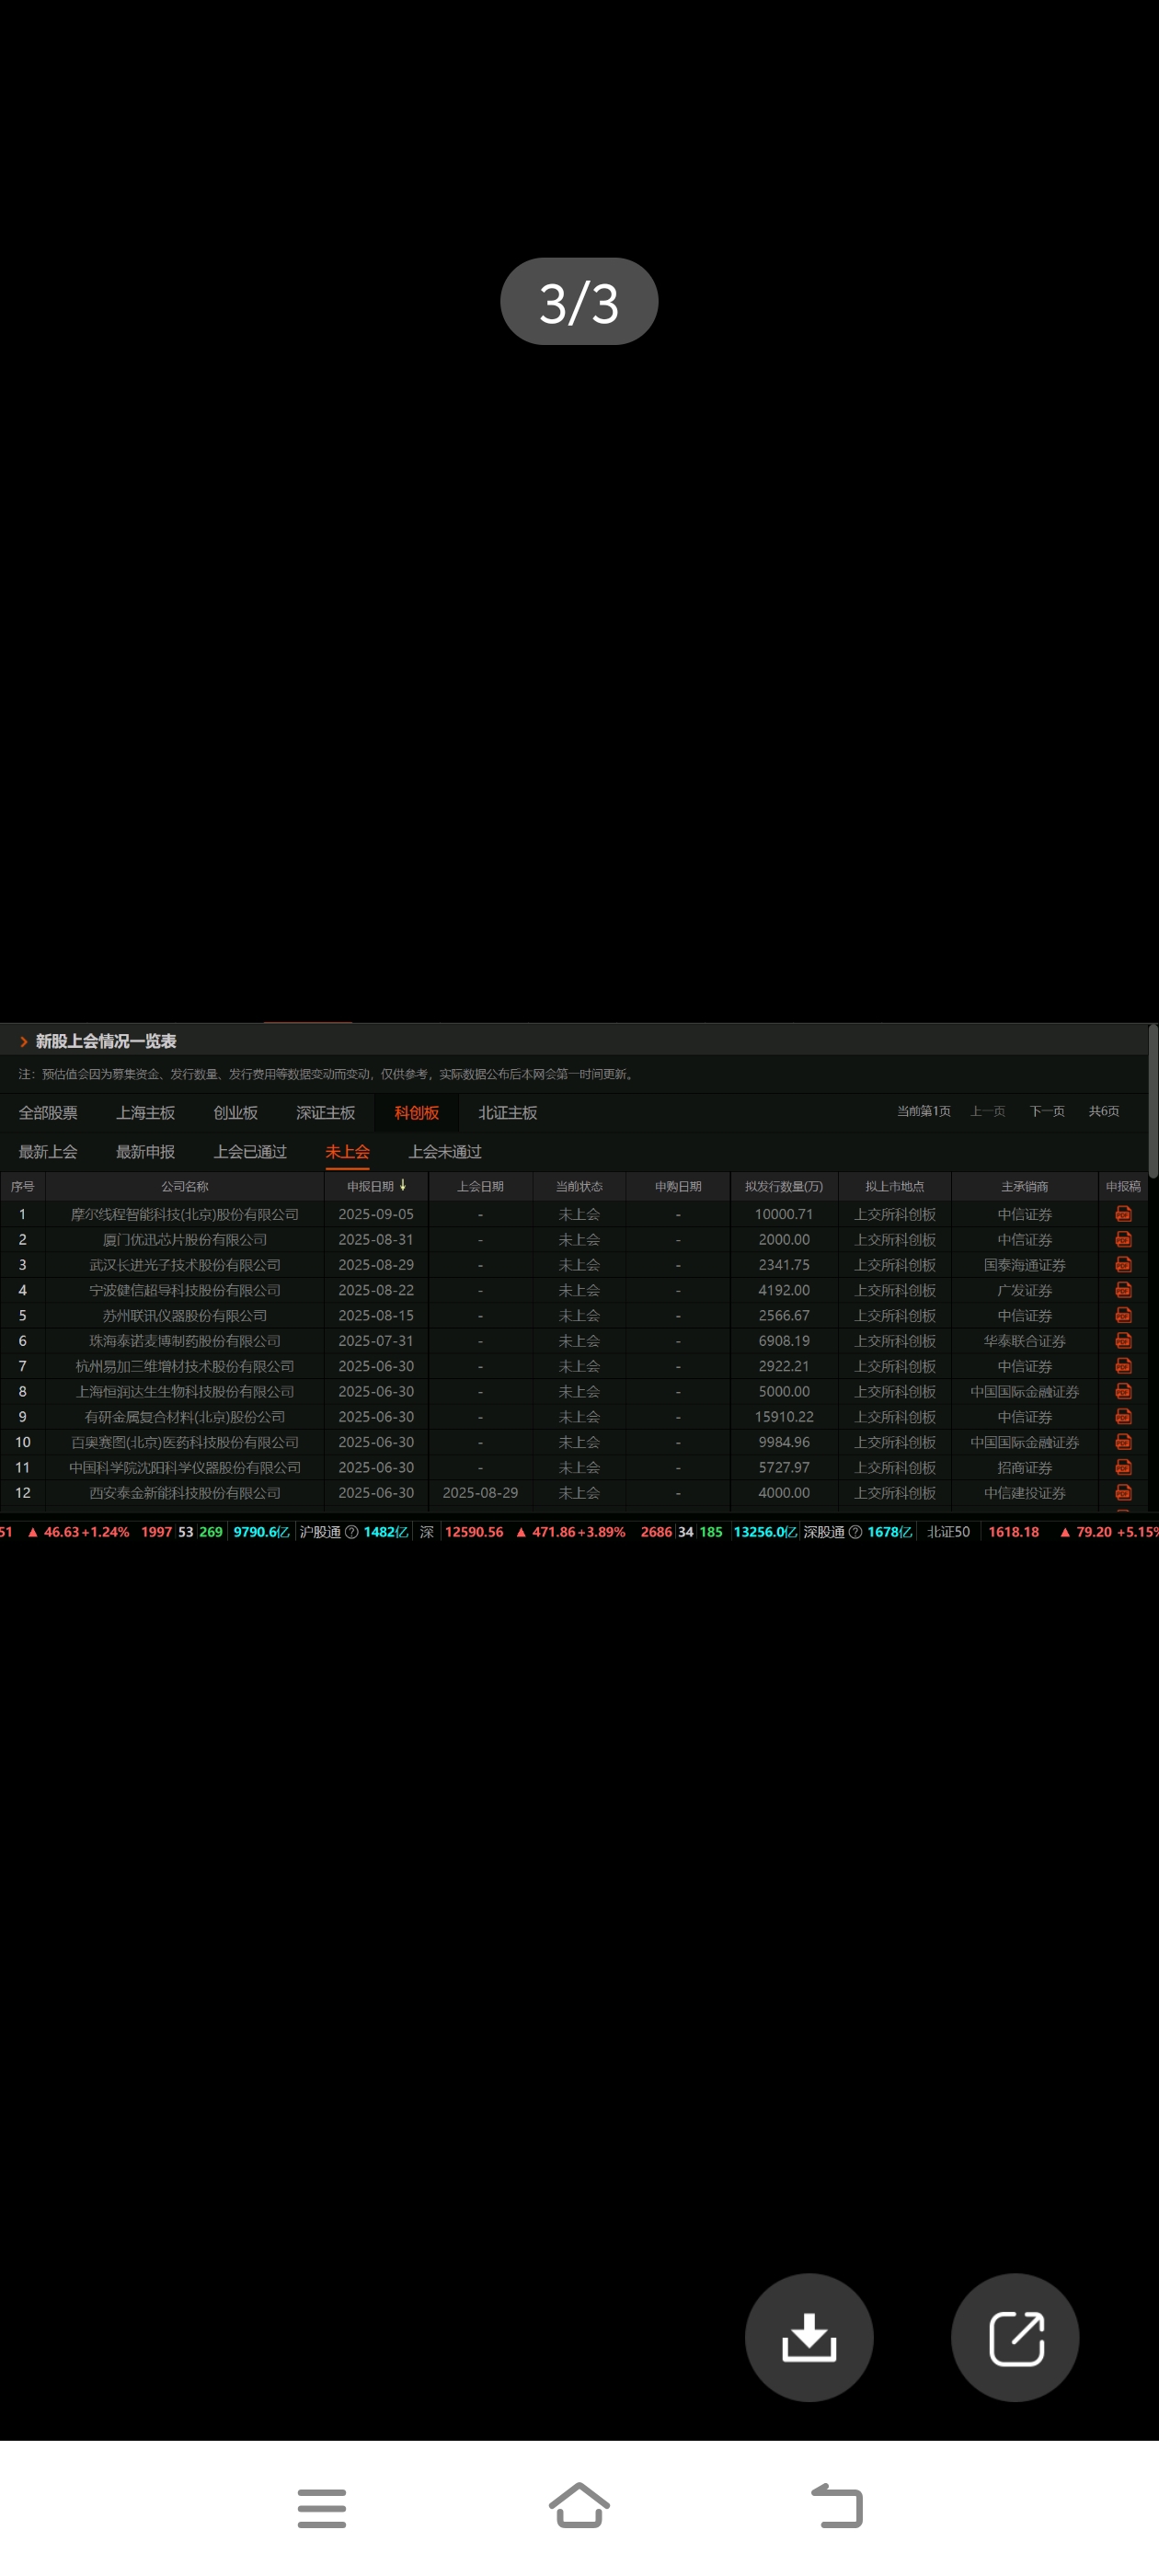Click the 沪股通 help question icon
Screen dimensions: 1159x2576
click(x=352, y=1532)
